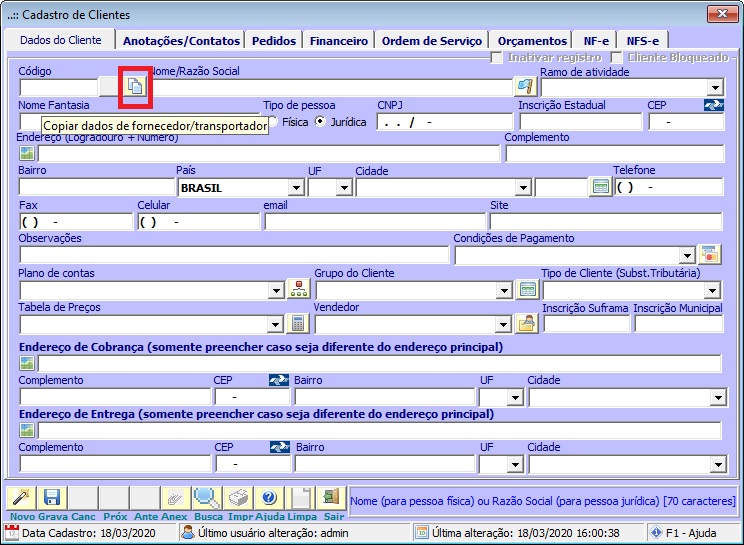The image size is (744, 545).
Task: Click the CEP lookup icon in Endereço de Cobrança
Action: [x=279, y=380]
